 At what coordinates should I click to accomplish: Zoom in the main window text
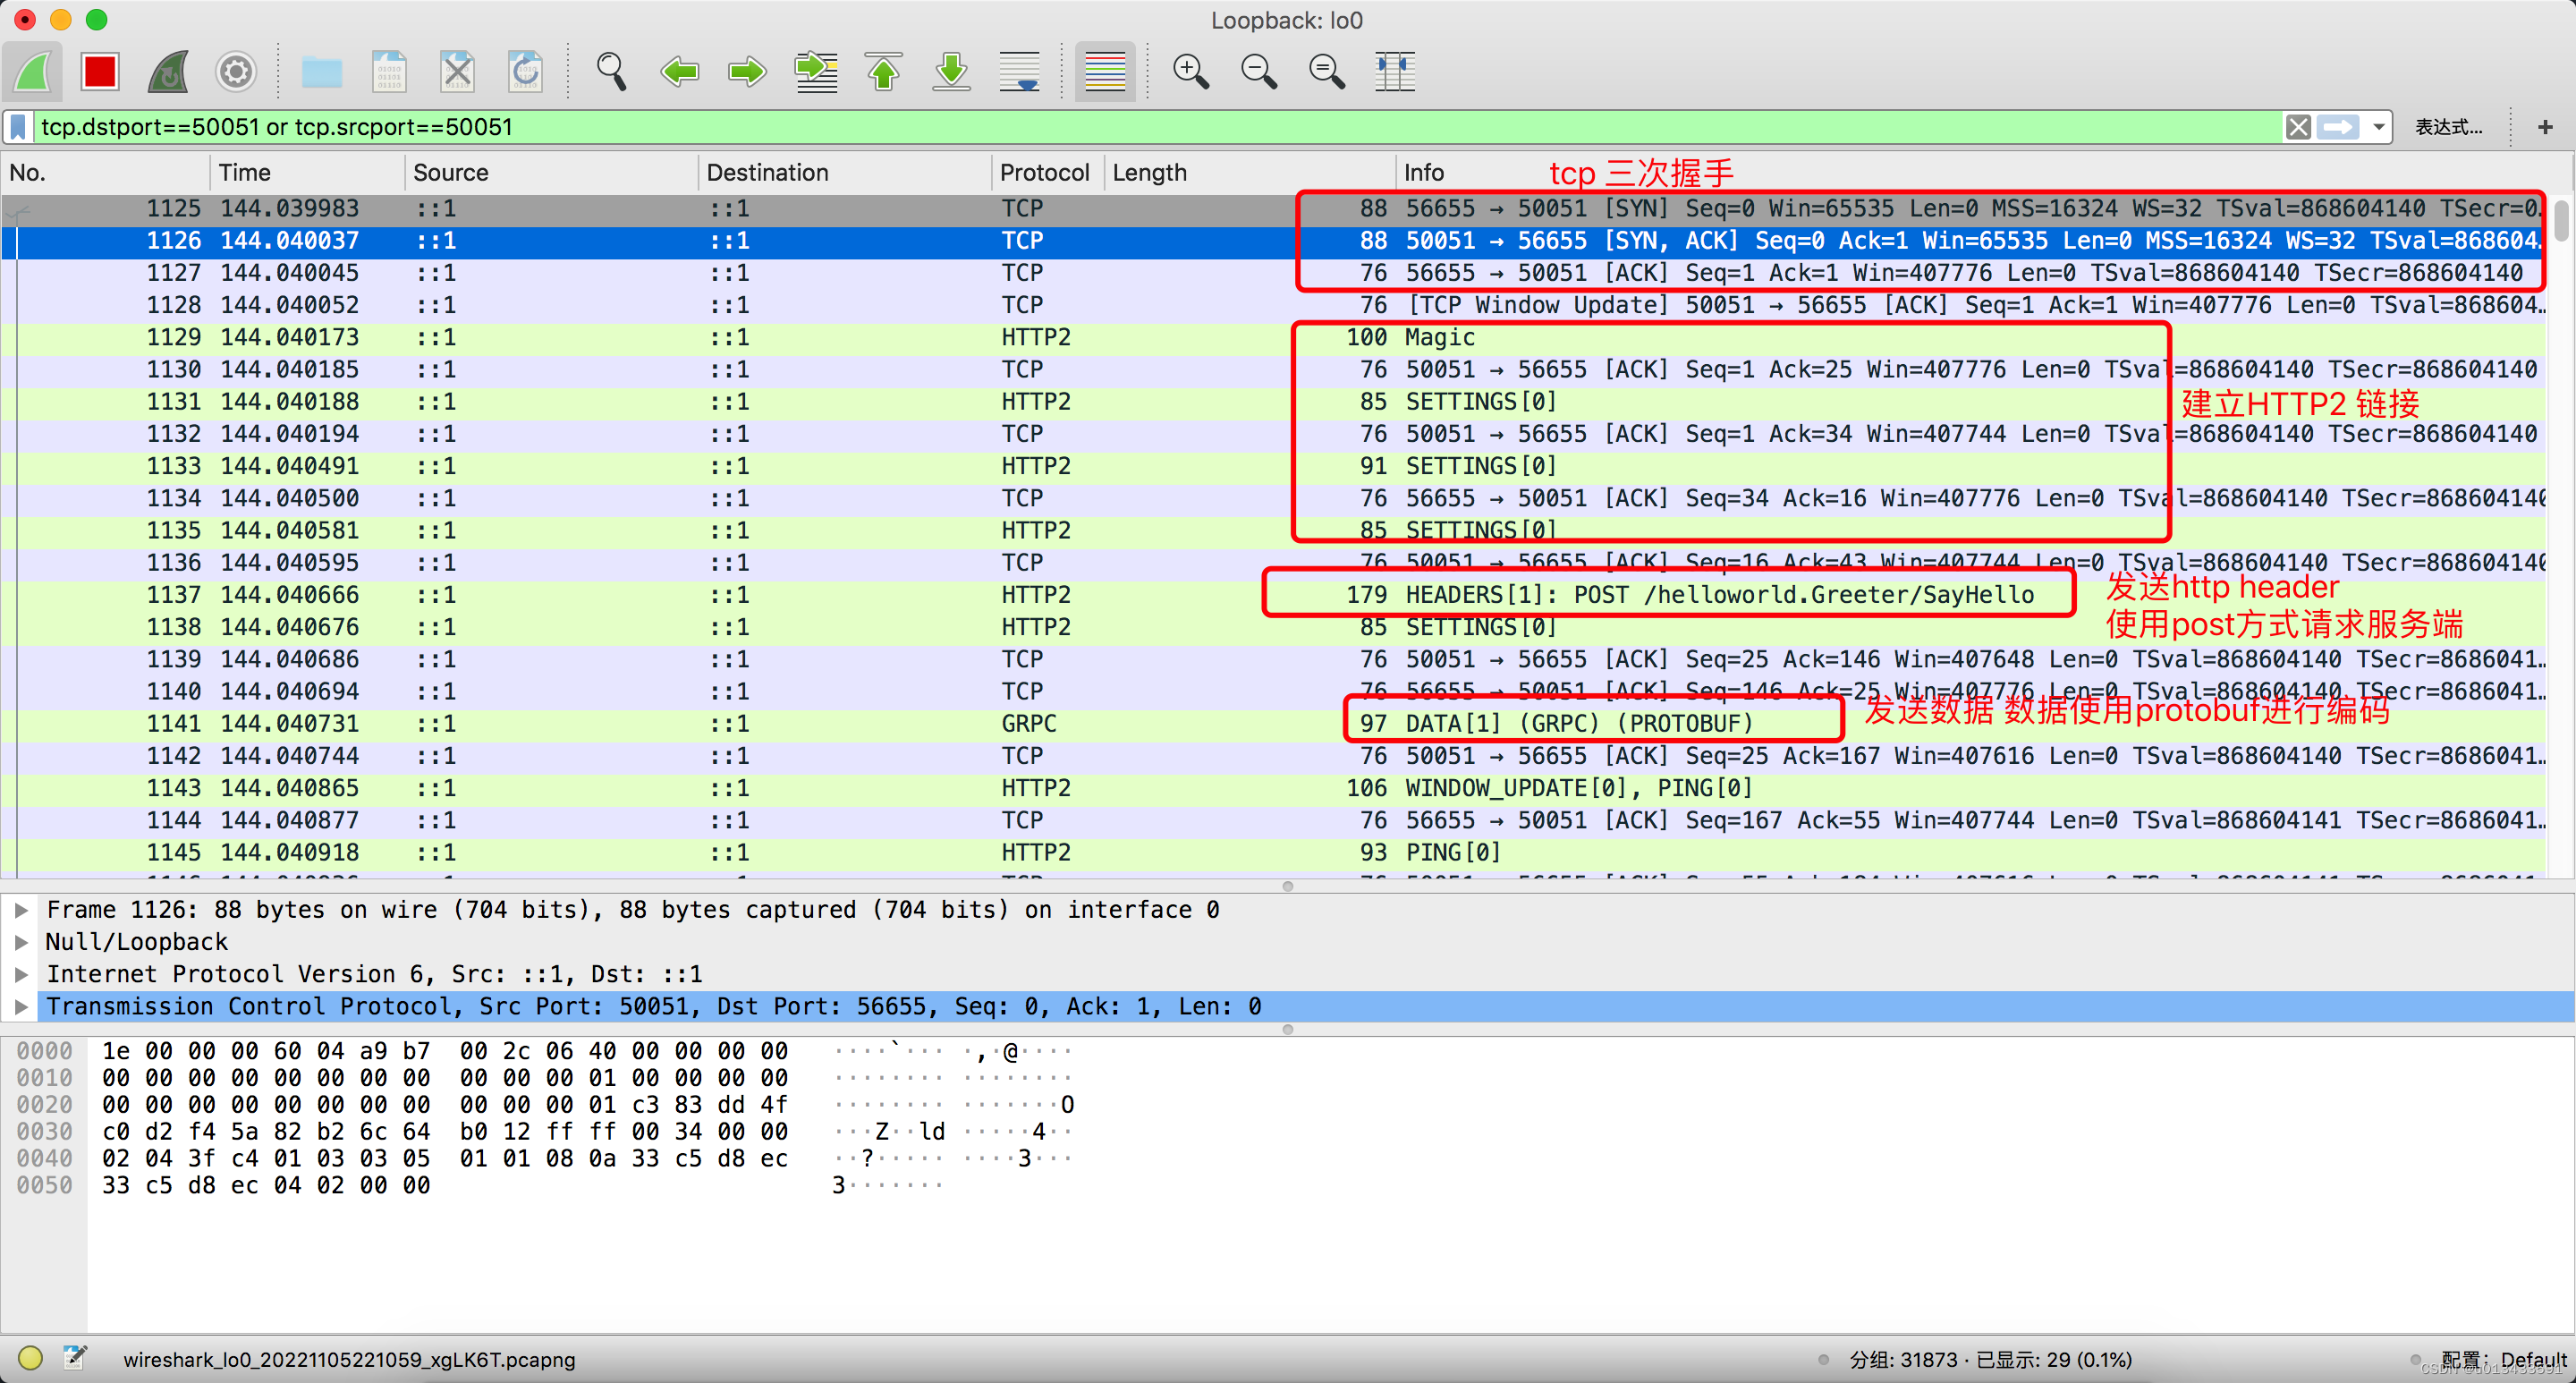point(1190,72)
